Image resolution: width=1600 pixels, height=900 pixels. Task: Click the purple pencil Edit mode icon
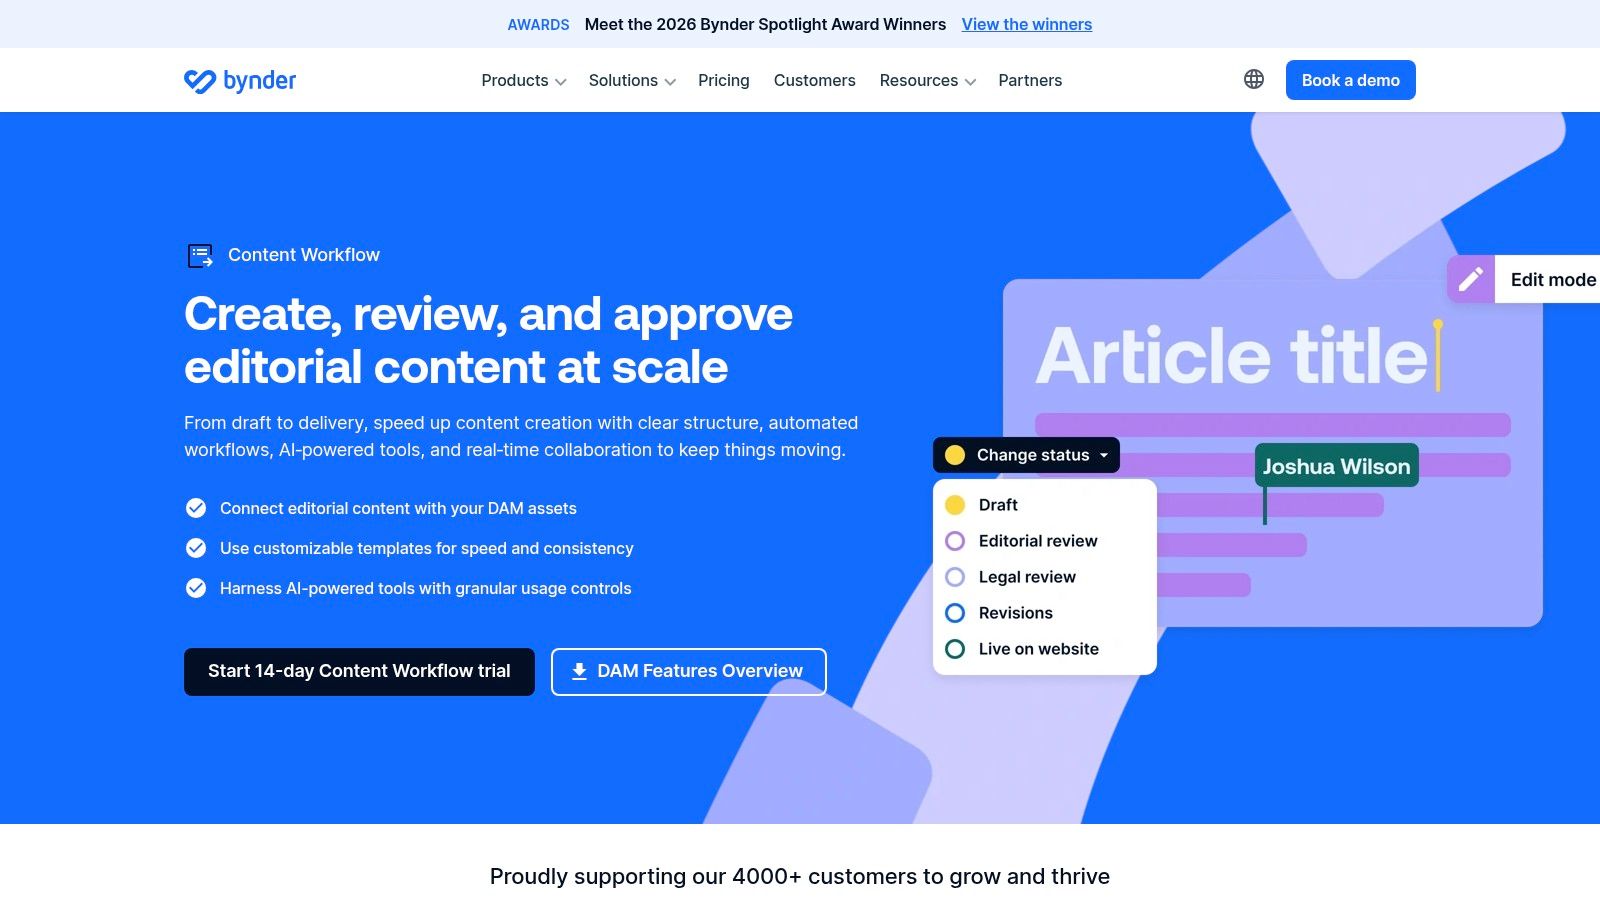coord(1471,279)
